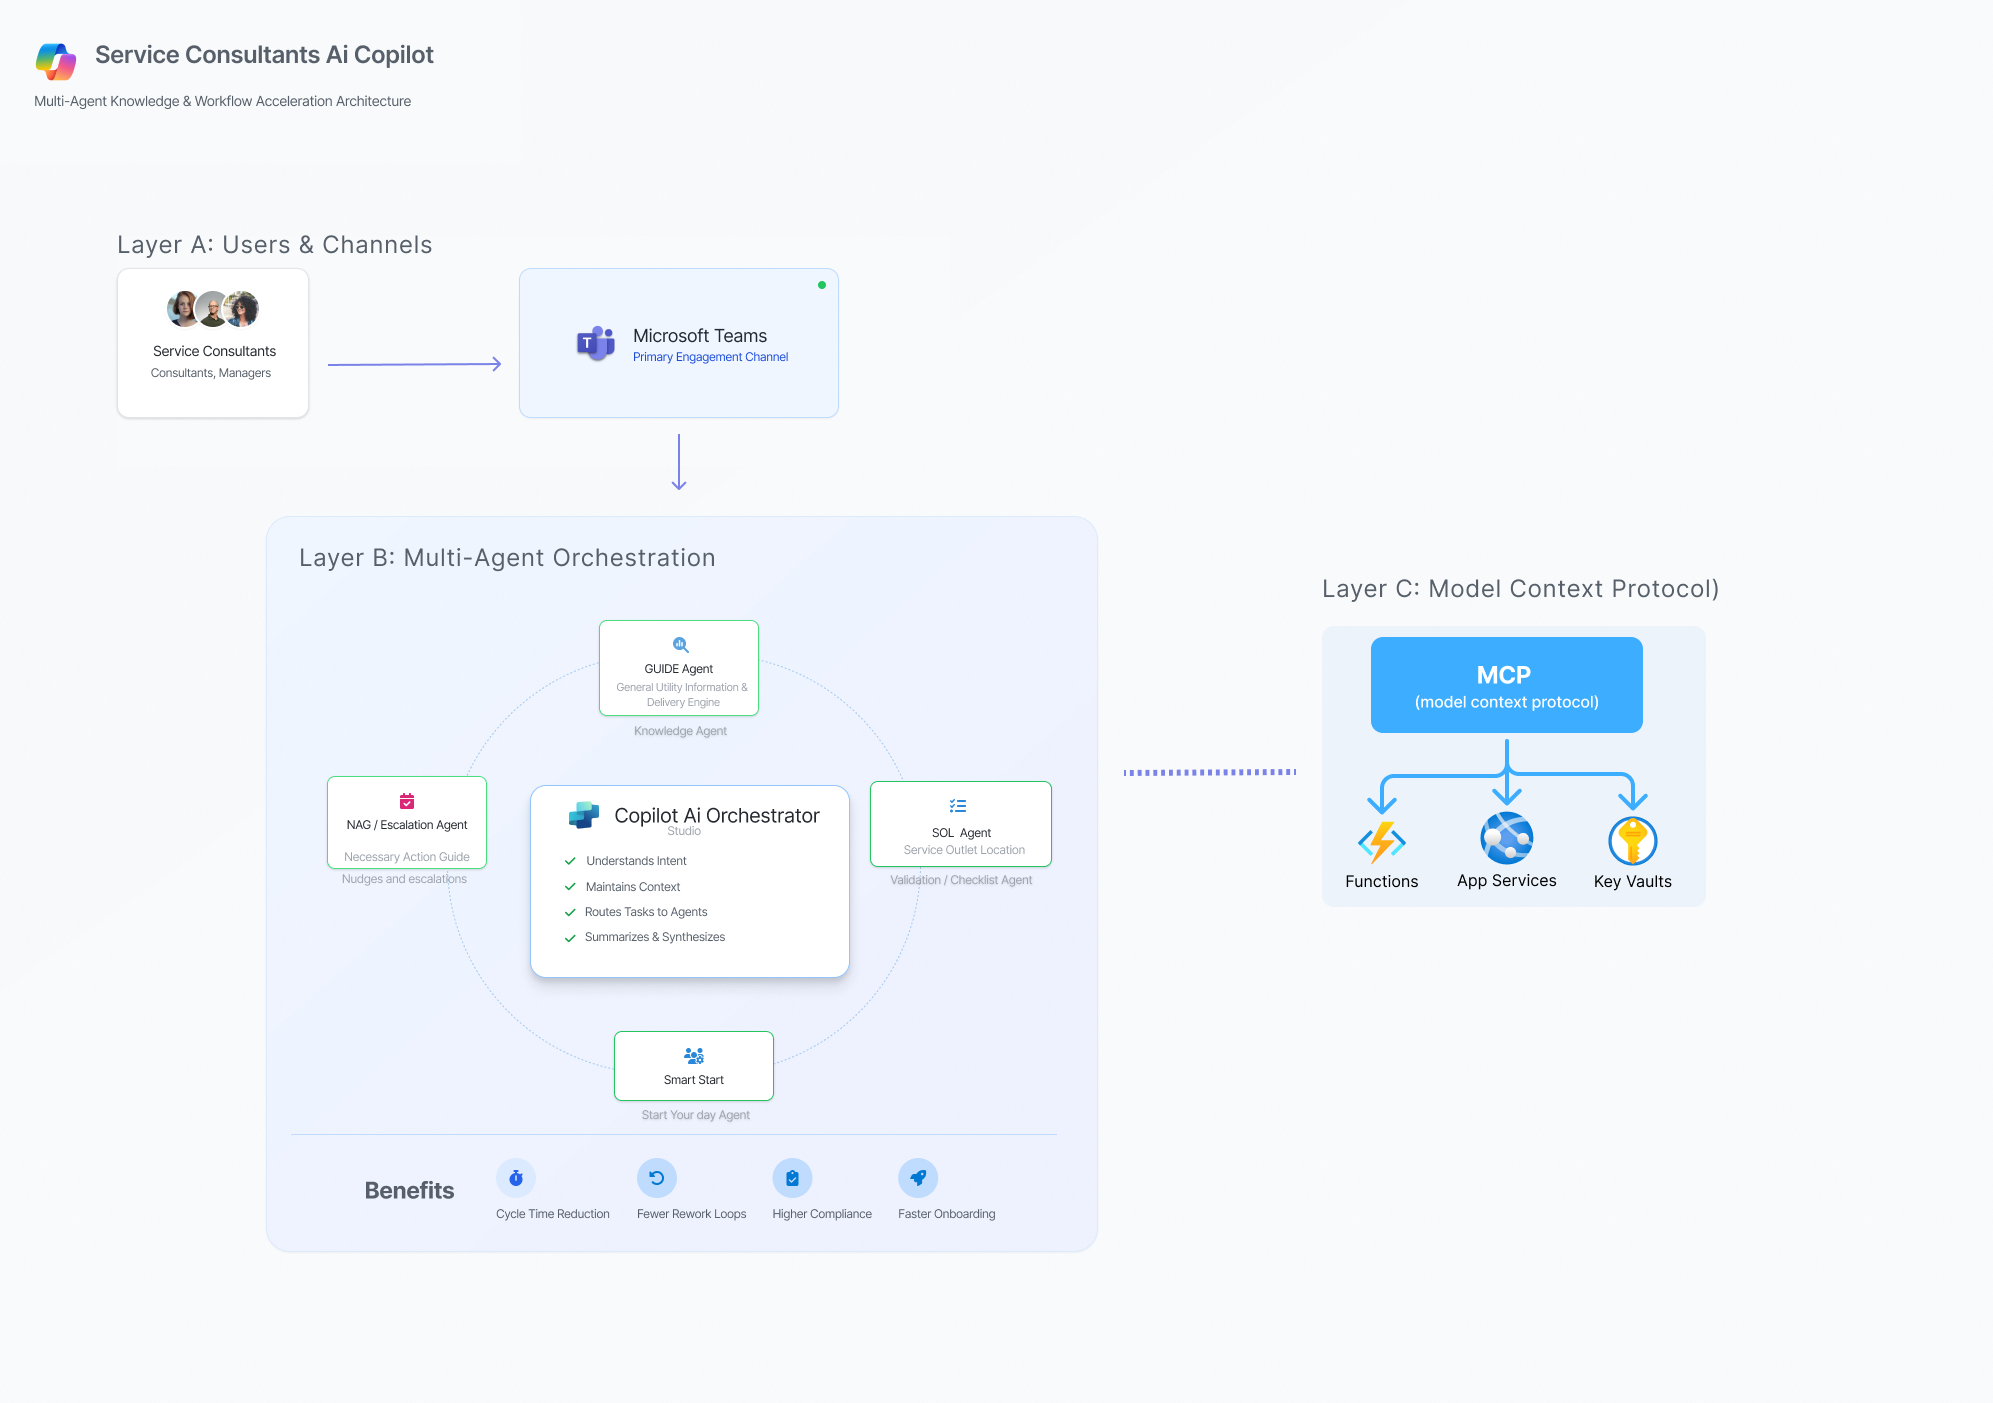
Task: Click 'Multi-Agent Knowledge & Workflow Acceleration Architecture' subtitle
Action: (x=222, y=101)
